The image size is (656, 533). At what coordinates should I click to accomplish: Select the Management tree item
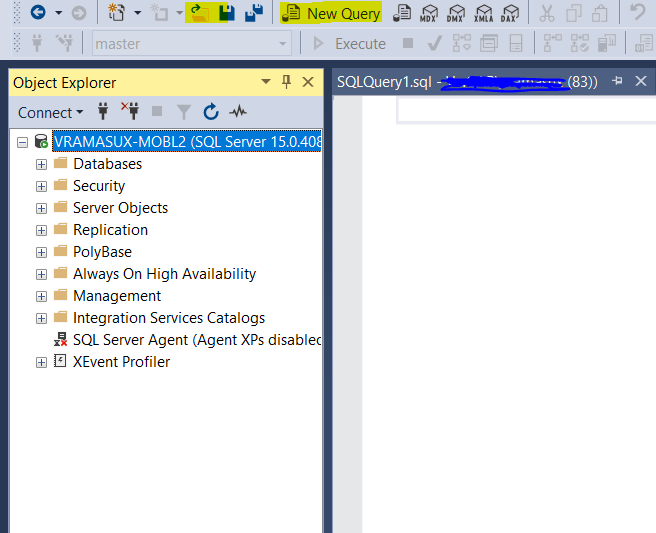(x=117, y=296)
